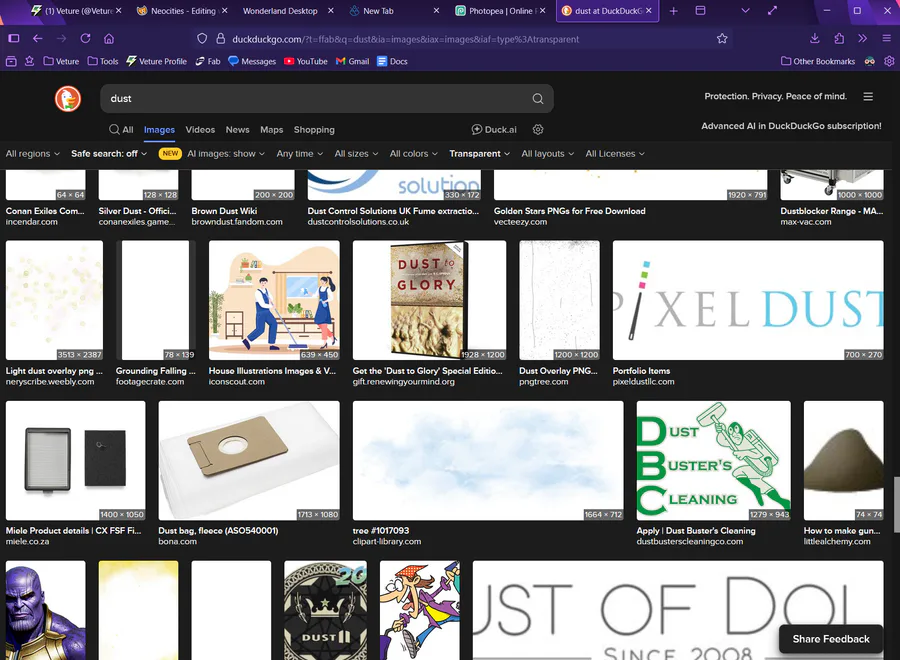The height and width of the screenshot is (660, 900).
Task: Open the Golden Stars PNGs for Free Download link
Action: tap(569, 211)
